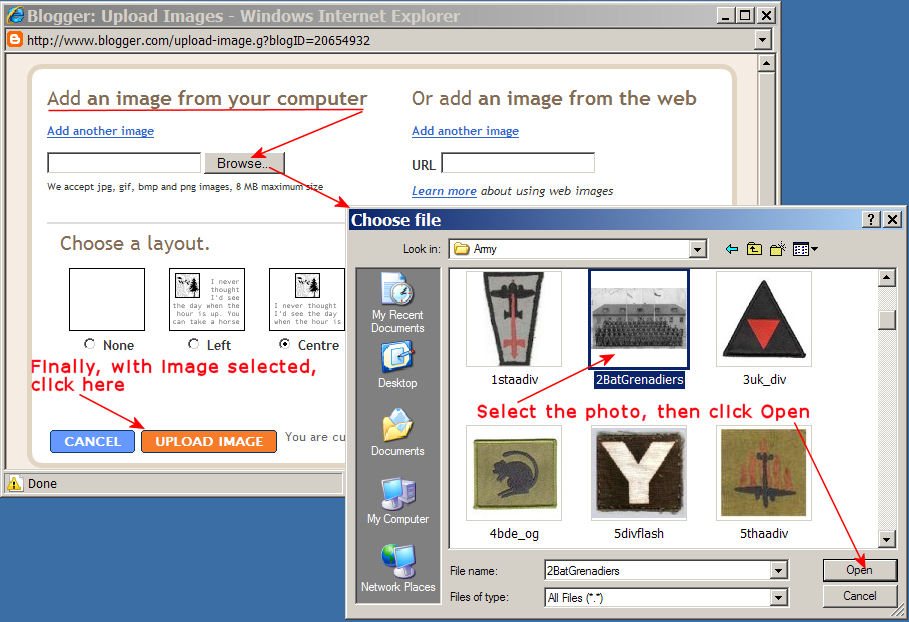Click the file list scroll down arrow
909x622 pixels.
pos(886,539)
